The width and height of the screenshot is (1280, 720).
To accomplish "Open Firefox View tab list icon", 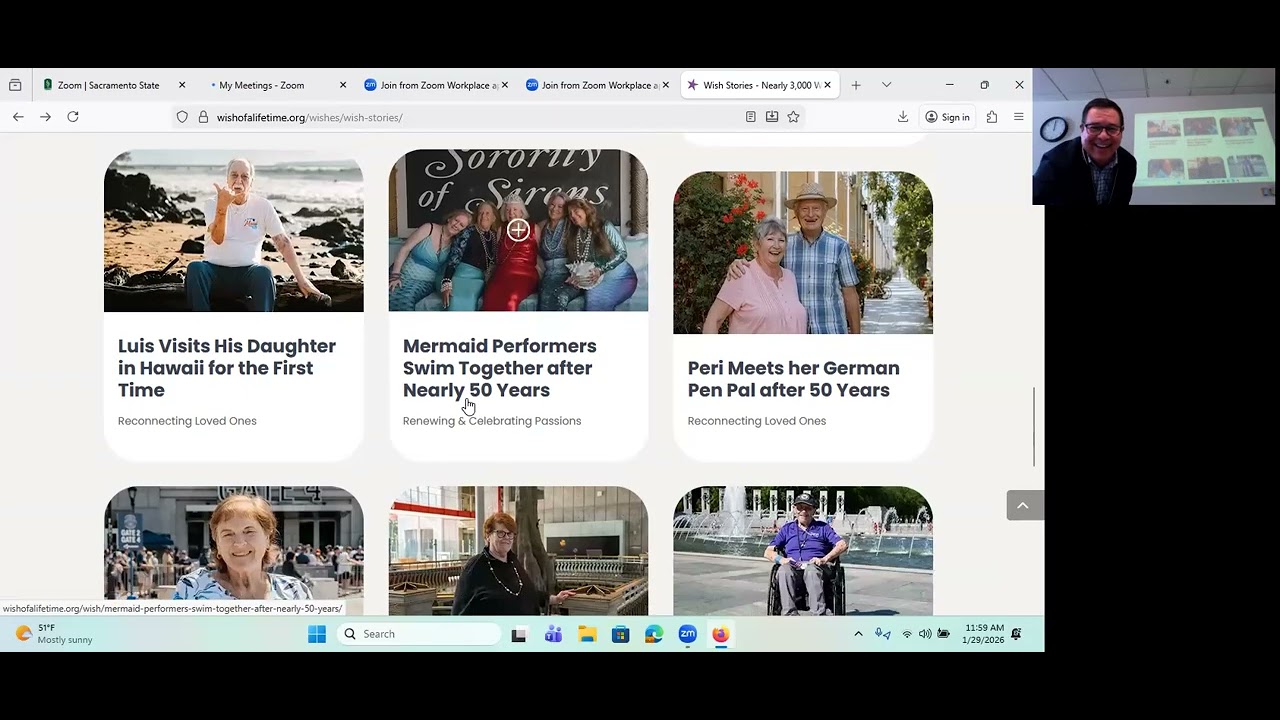I will pos(15,85).
